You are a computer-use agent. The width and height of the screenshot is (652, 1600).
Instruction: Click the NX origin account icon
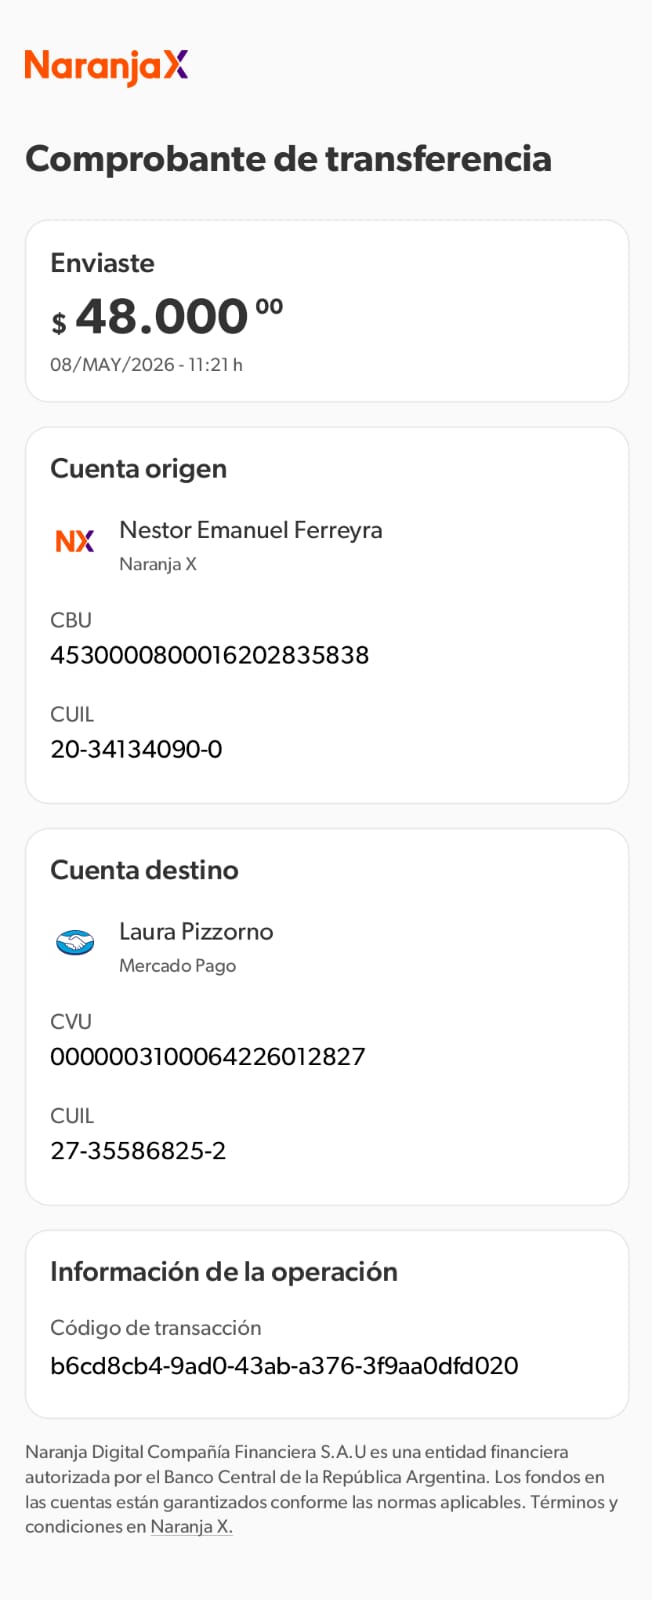pos(75,541)
